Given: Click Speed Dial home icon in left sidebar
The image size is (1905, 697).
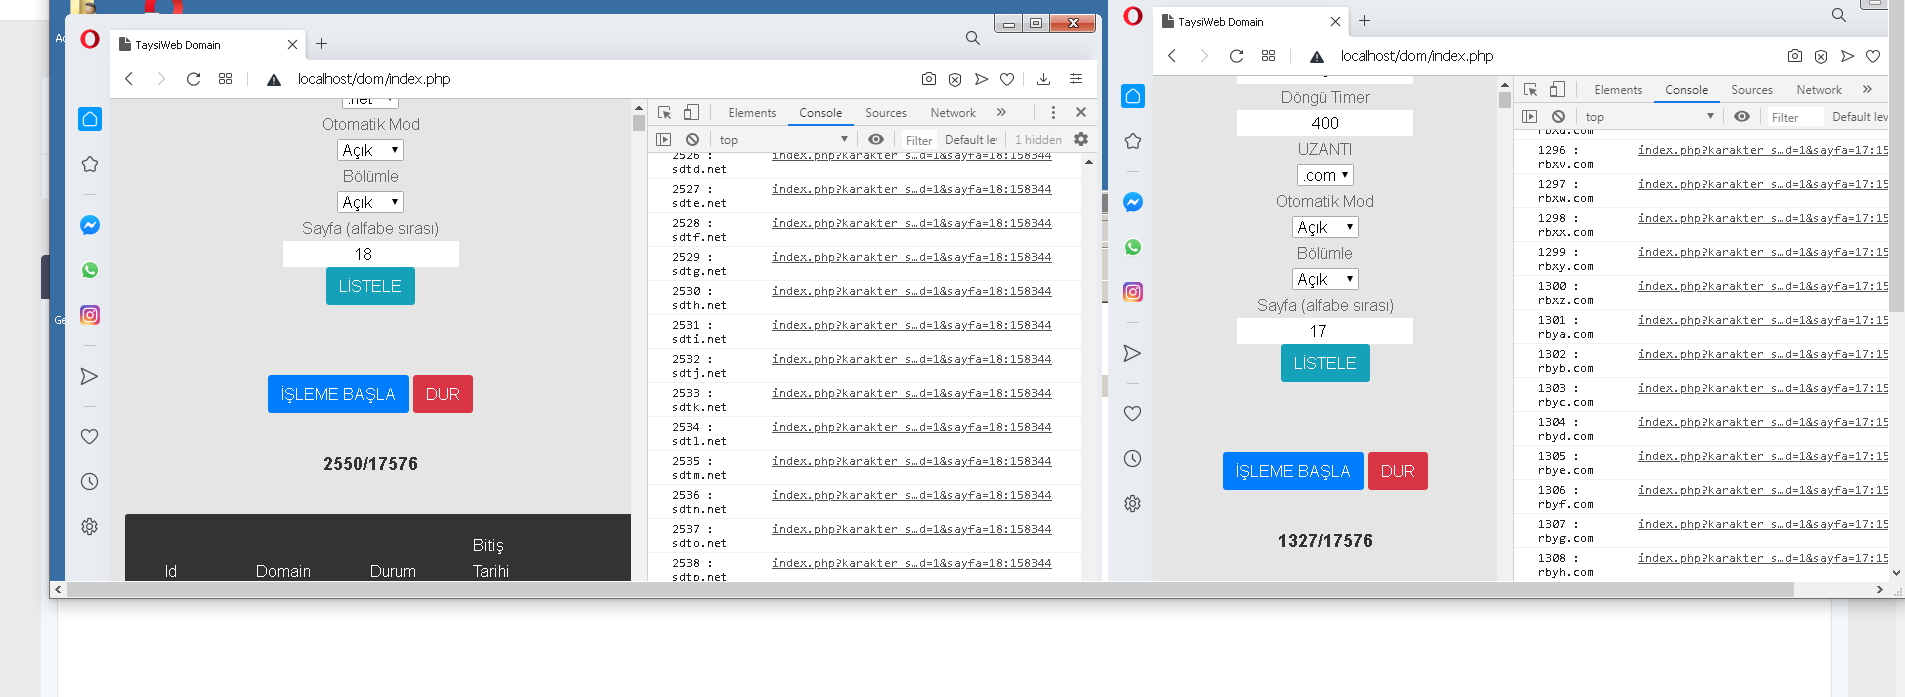Looking at the screenshot, I should click(90, 119).
